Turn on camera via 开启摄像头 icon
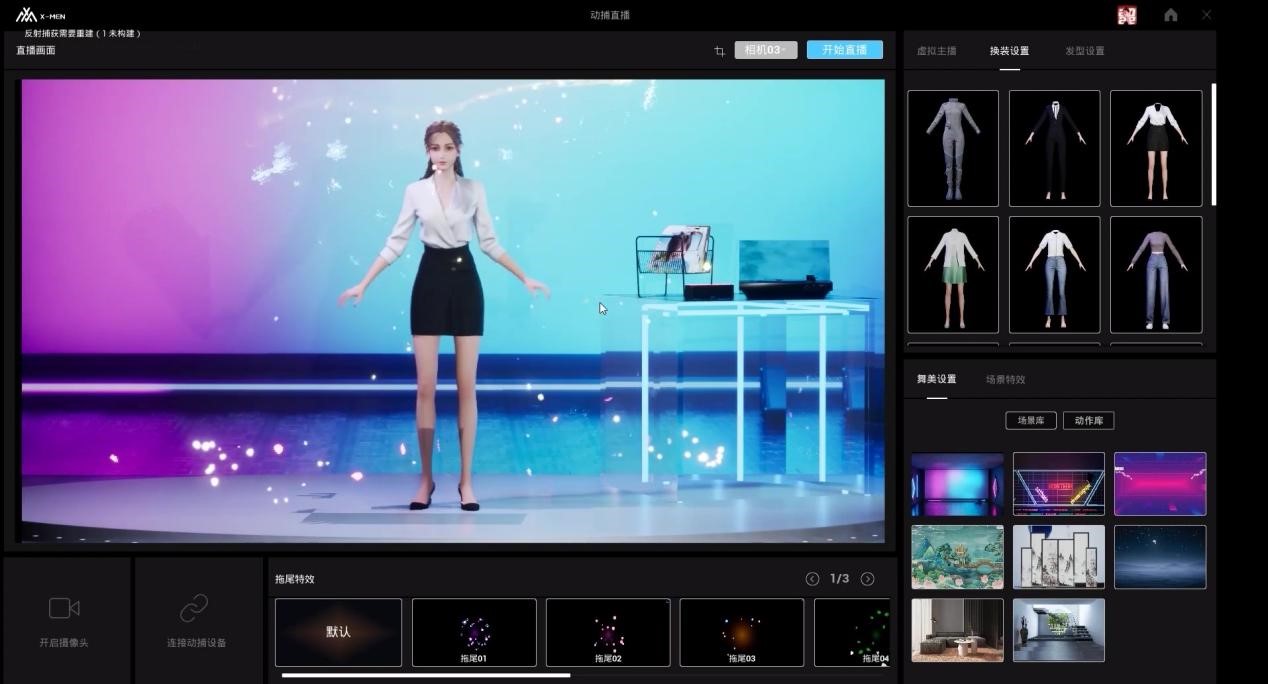Screen dimensions: 1268x684 (64, 608)
